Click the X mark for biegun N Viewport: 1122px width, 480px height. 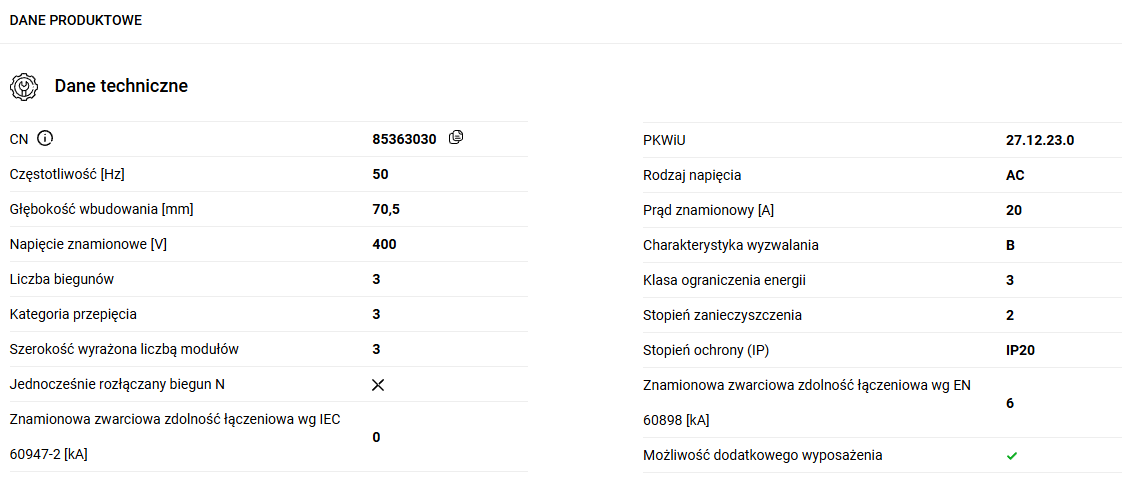point(378,385)
